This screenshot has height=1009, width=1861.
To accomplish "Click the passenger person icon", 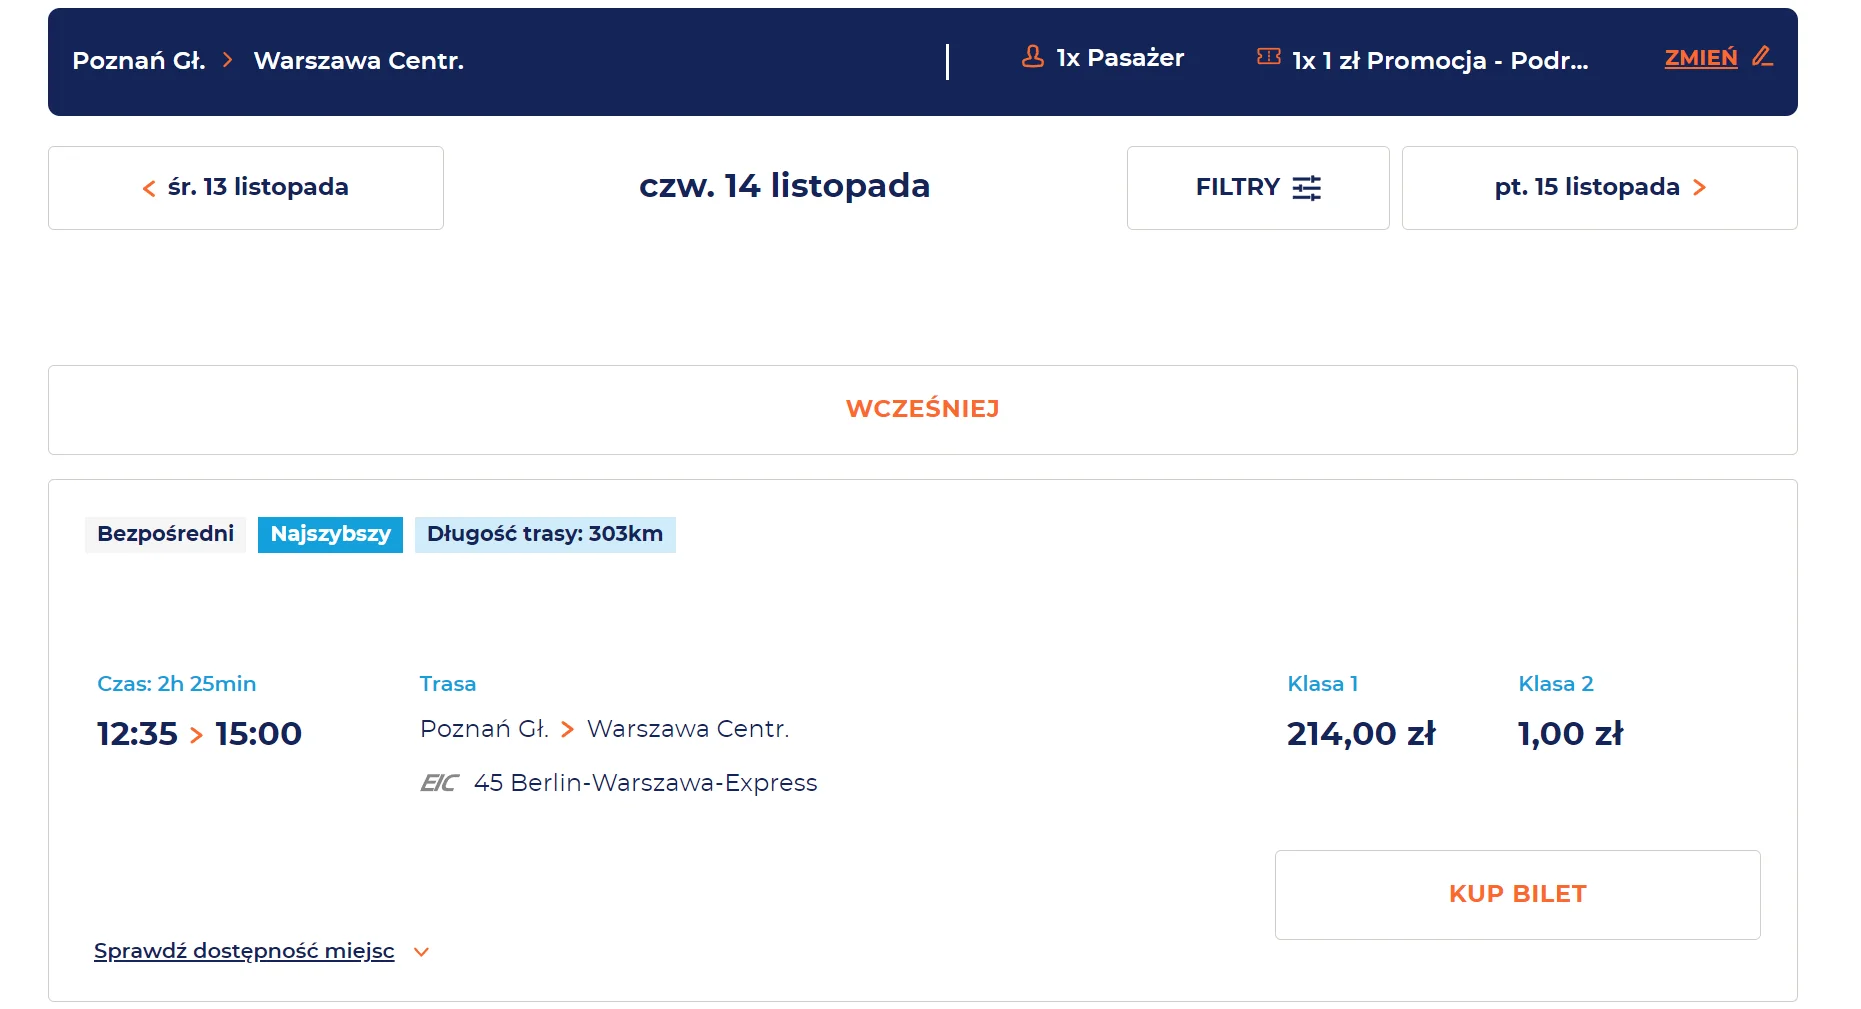I will pos(1033,57).
